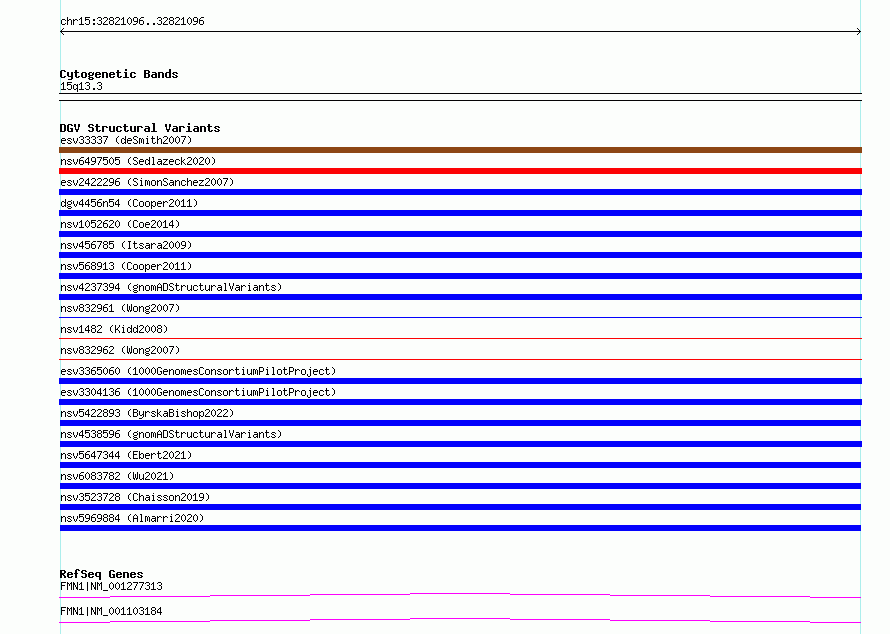Open variant nsv5647344 (Ebert2021)
The image size is (890, 634).
[126, 455]
